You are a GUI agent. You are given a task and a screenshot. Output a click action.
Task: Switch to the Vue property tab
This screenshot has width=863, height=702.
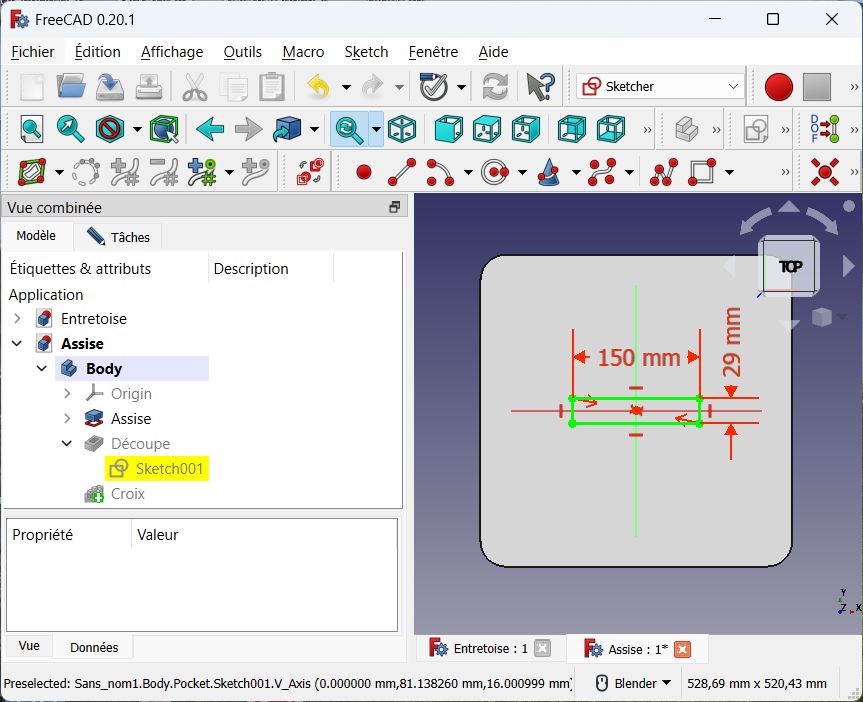(x=29, y=646)
